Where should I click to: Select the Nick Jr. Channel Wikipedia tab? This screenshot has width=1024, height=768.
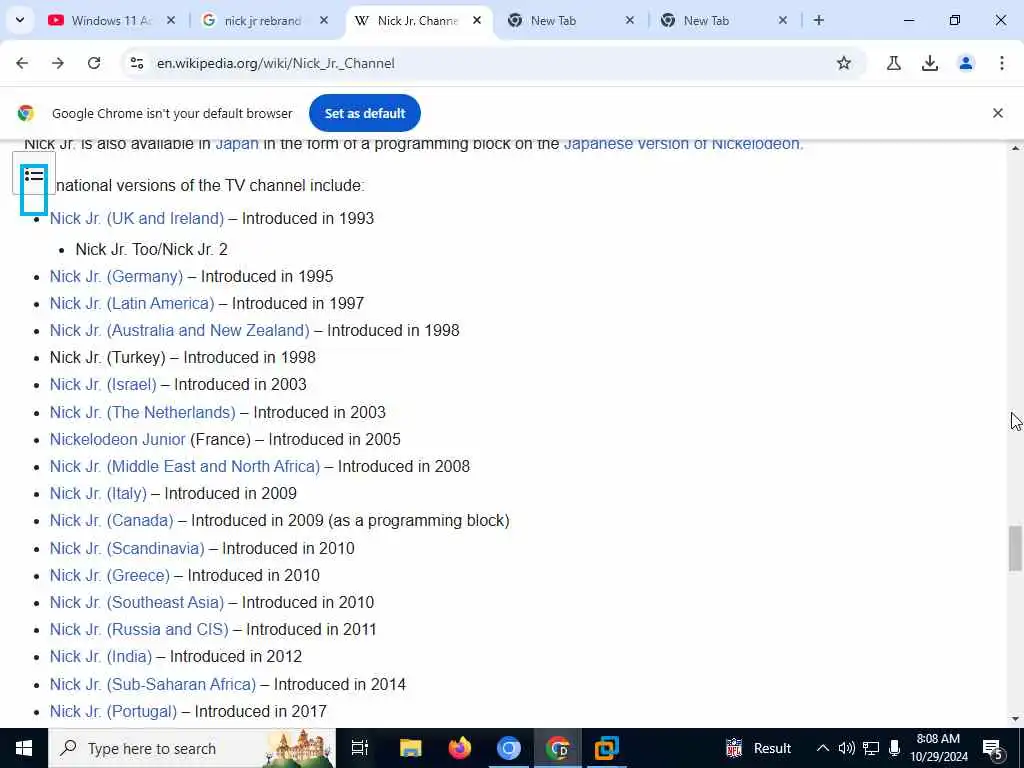pyautogui.click(x=418, y=20)
